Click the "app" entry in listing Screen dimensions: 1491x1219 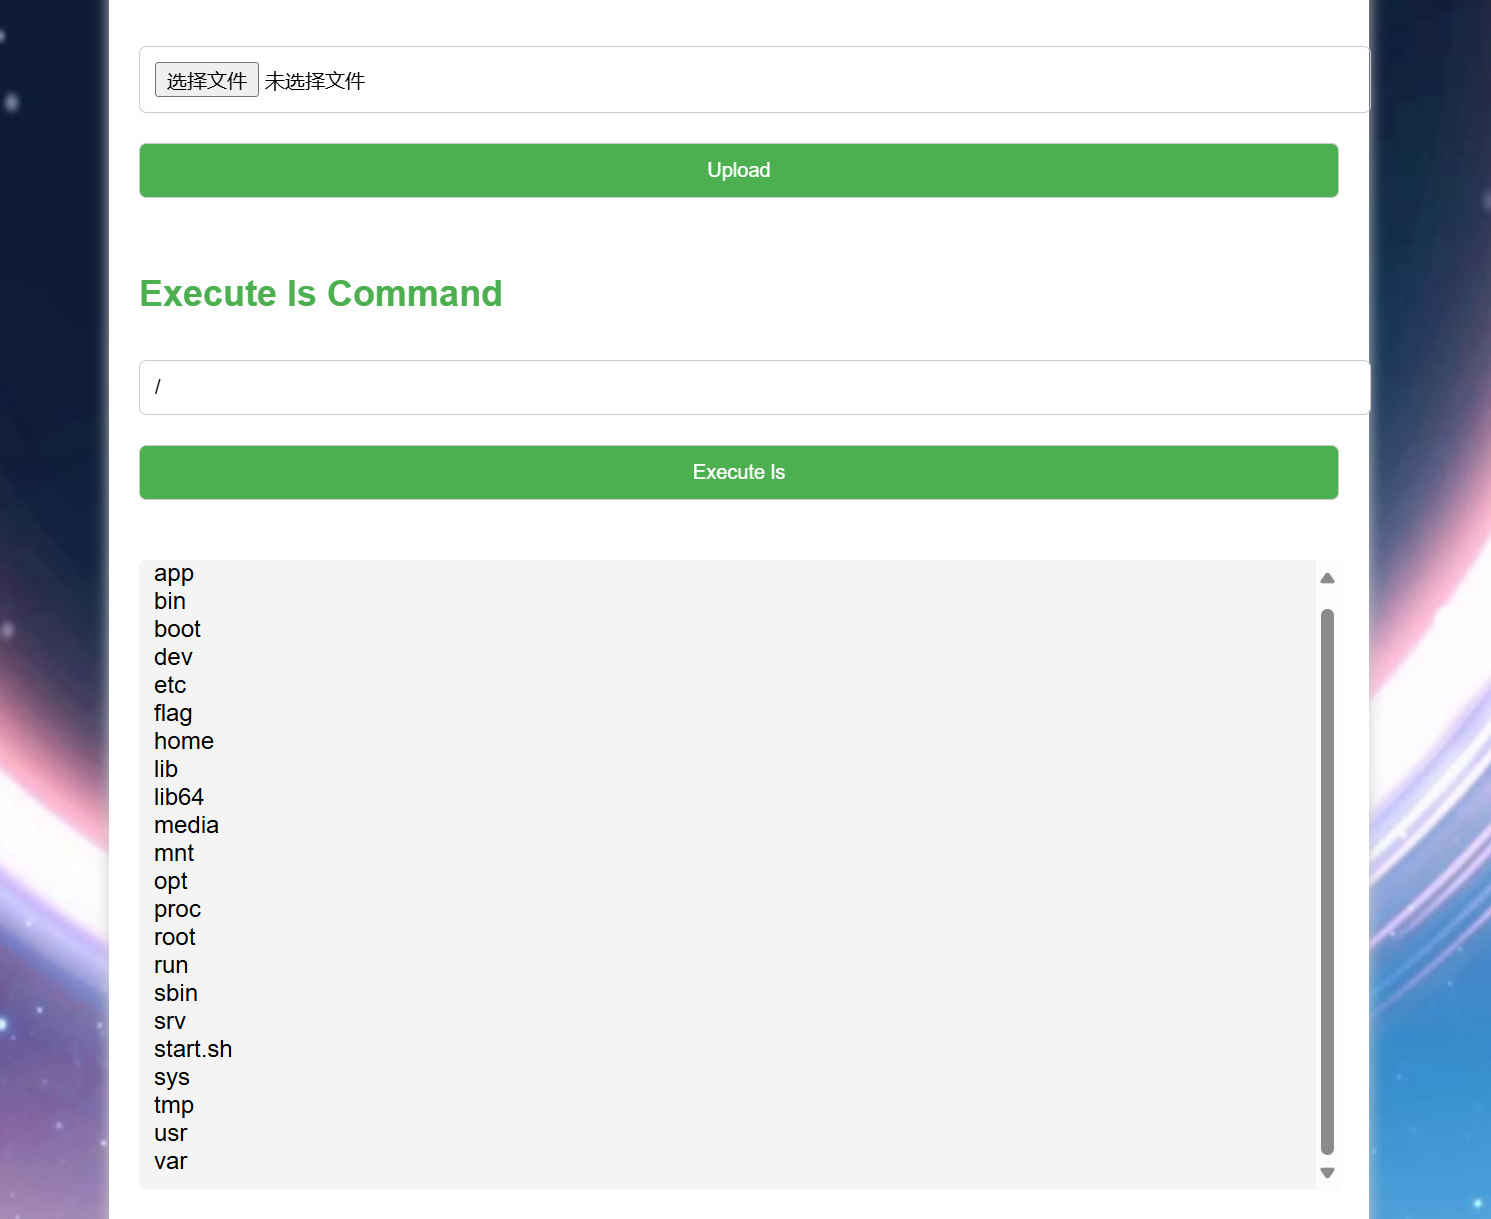click(174, 573)
